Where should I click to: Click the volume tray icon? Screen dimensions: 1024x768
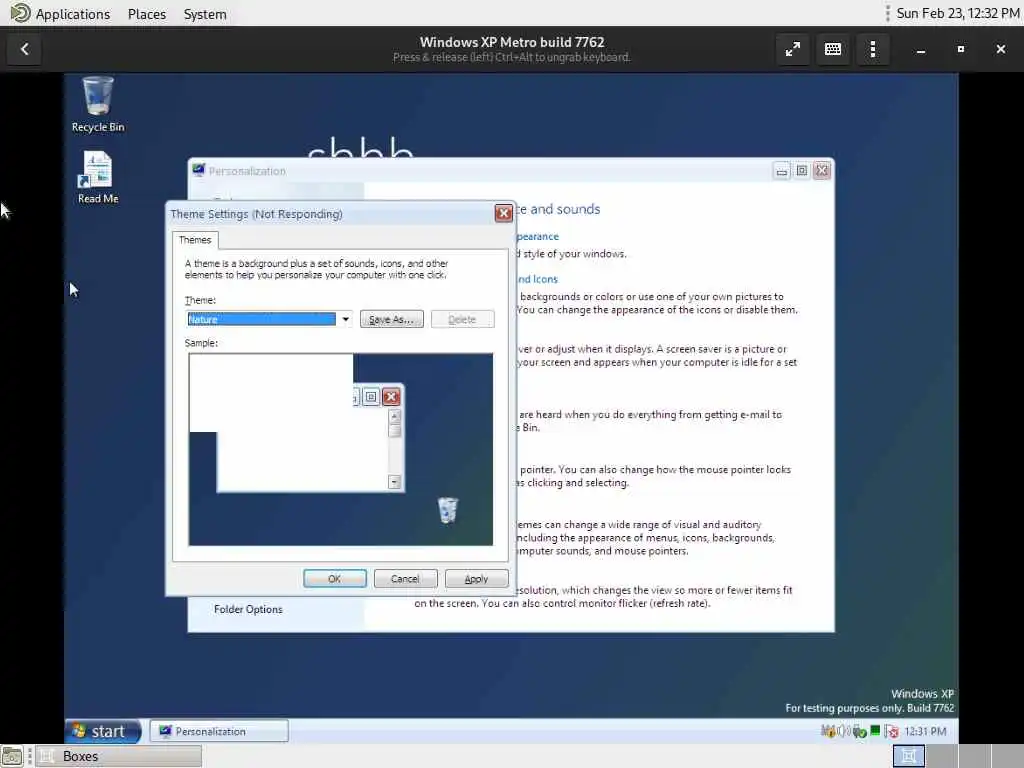pos(842,731)
